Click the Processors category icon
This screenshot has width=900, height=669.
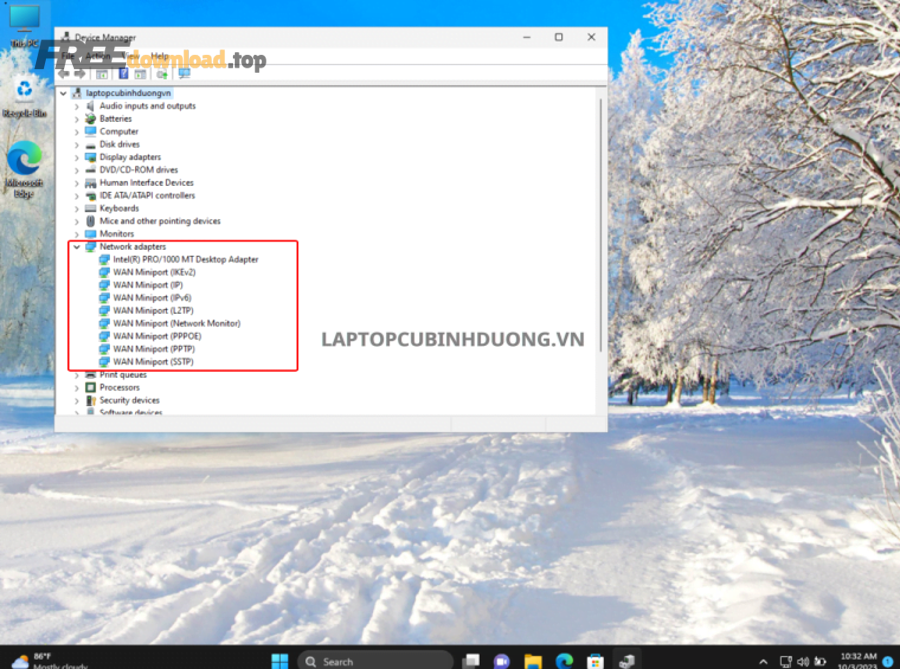pos(90,388)
